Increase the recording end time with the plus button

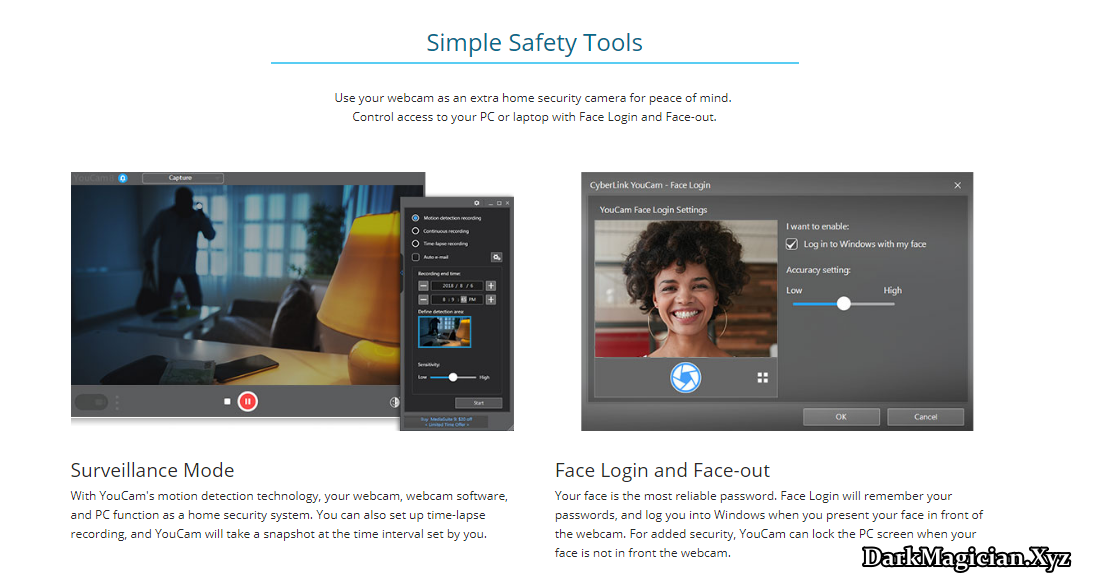[491, 300]
